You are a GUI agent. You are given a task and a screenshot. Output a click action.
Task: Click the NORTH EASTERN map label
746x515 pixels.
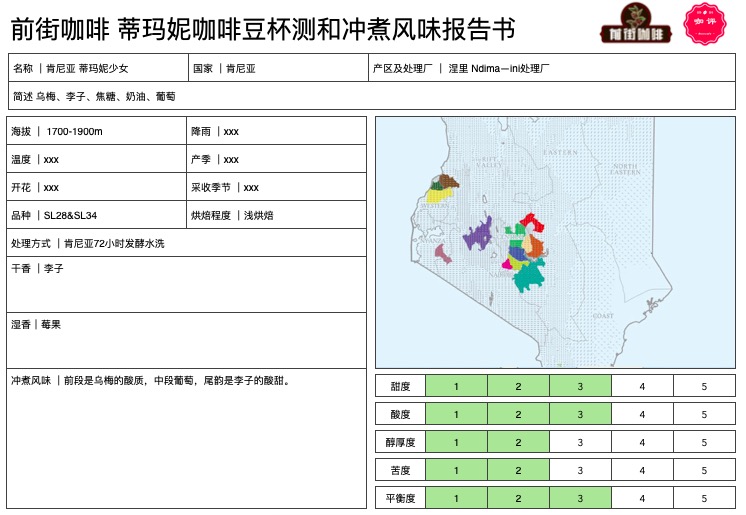pyautogui.click(x=625, y=169)
